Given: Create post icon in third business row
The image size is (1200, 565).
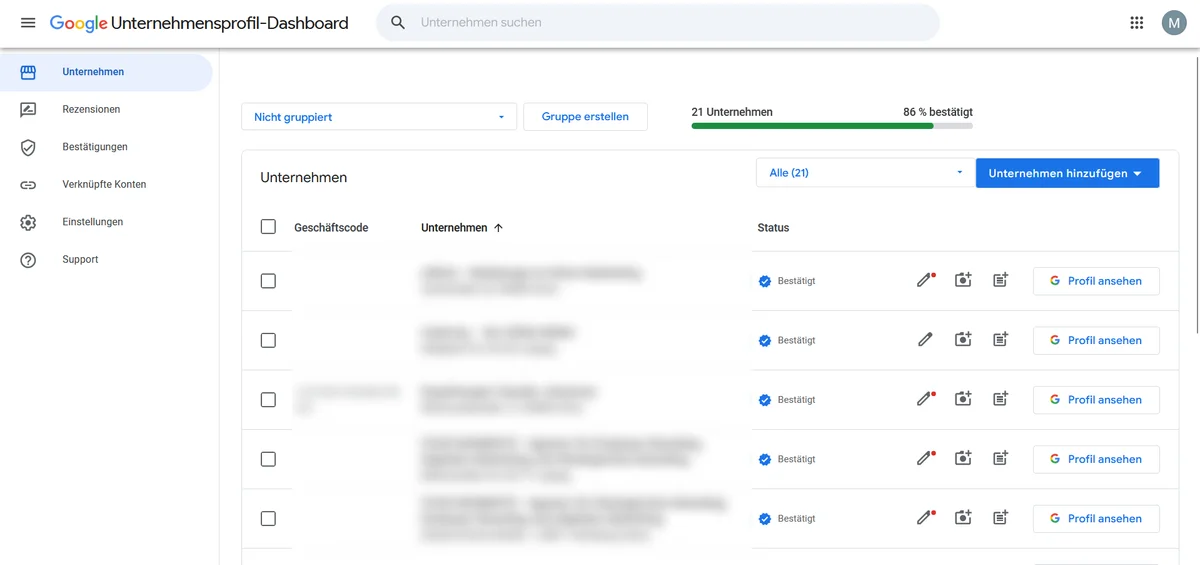Looking at the screenshot, I should point(1000,399).
